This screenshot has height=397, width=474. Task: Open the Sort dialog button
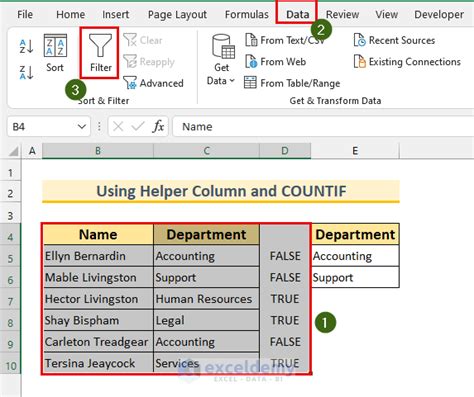pos(55,53)
